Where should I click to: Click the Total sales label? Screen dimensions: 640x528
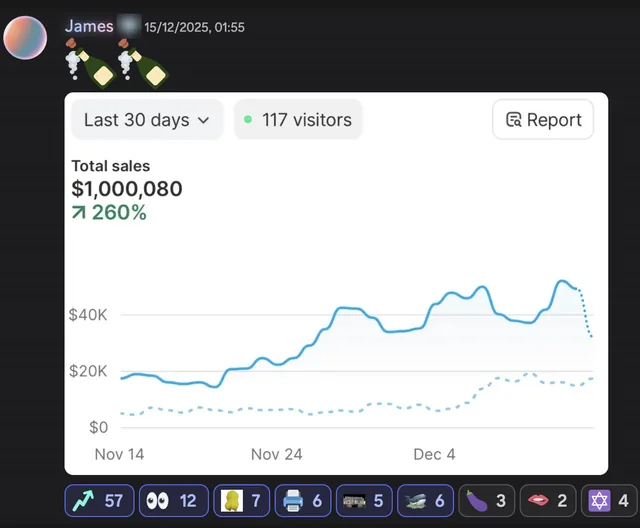coord(111,166)
